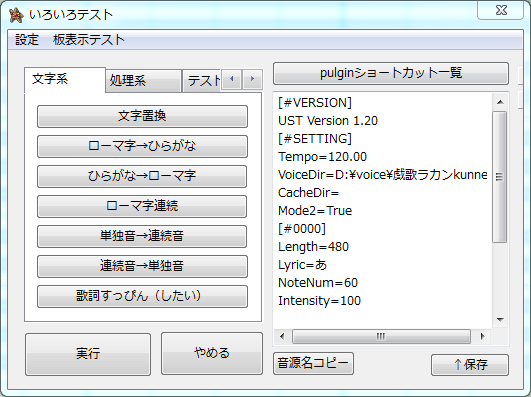This screenshot has height=397, width=531.
Task: Click the 音源名コピー button
Action: tap(313, 363)
